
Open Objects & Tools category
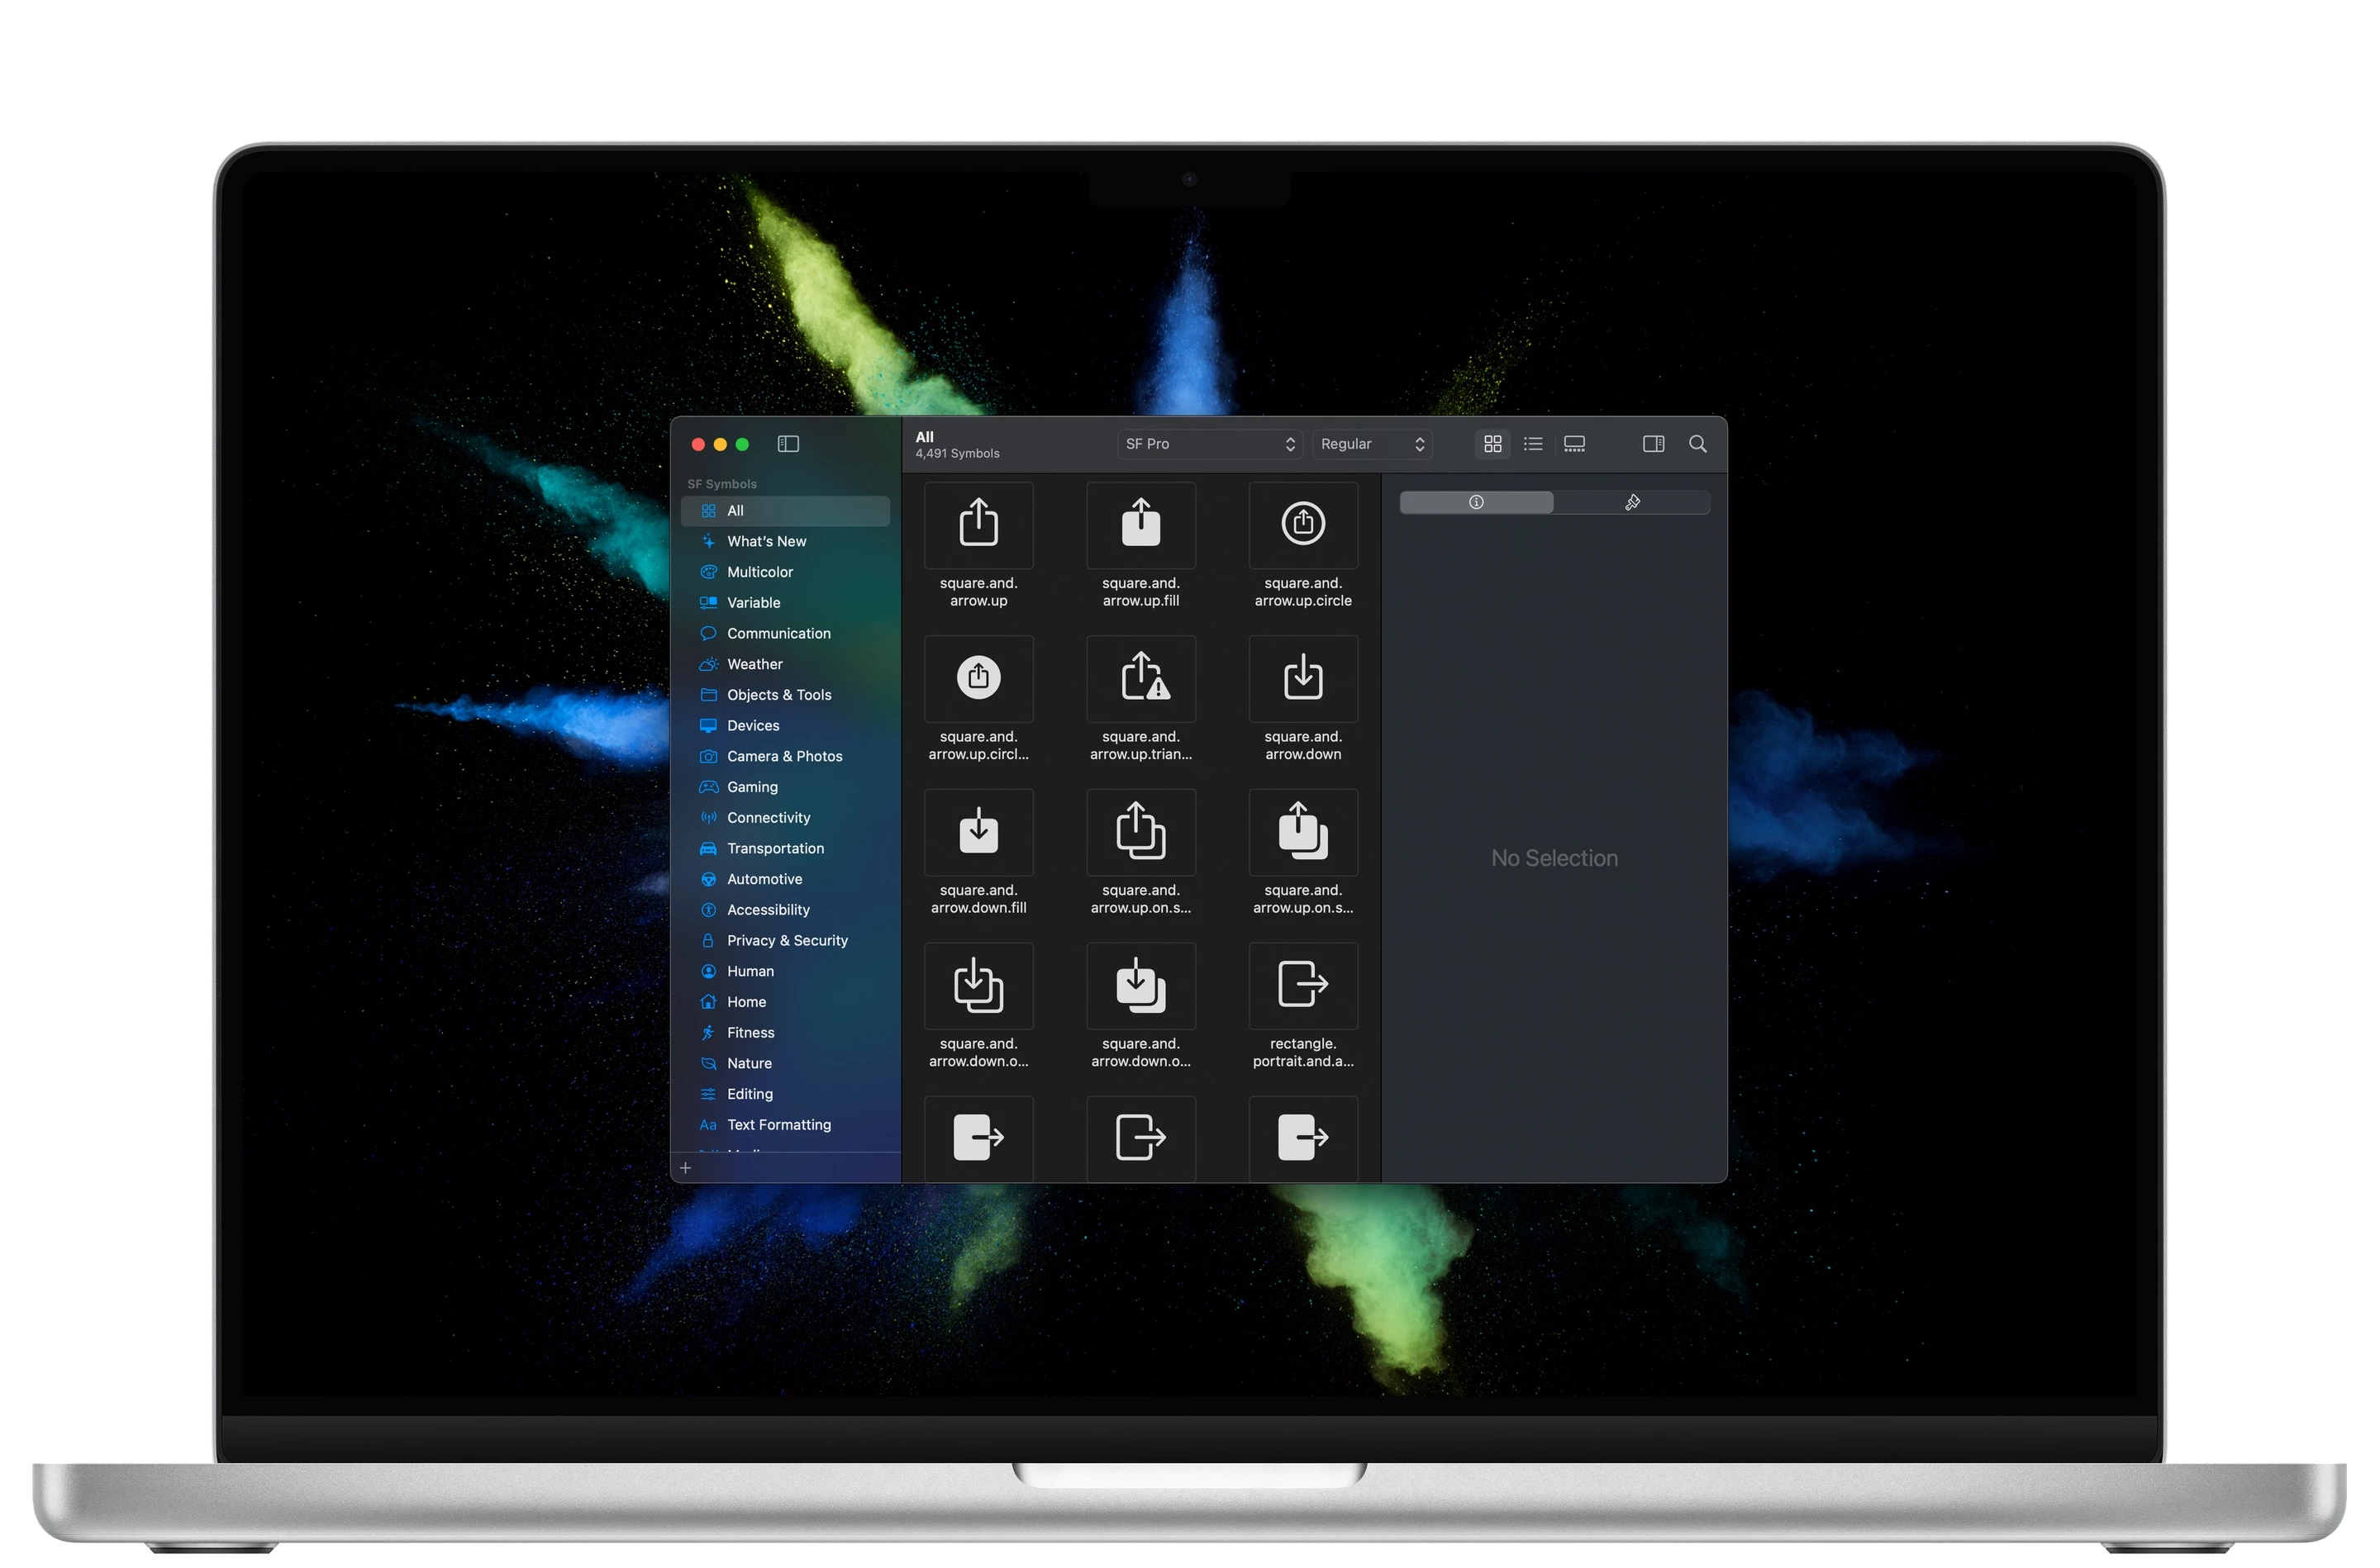785,695
